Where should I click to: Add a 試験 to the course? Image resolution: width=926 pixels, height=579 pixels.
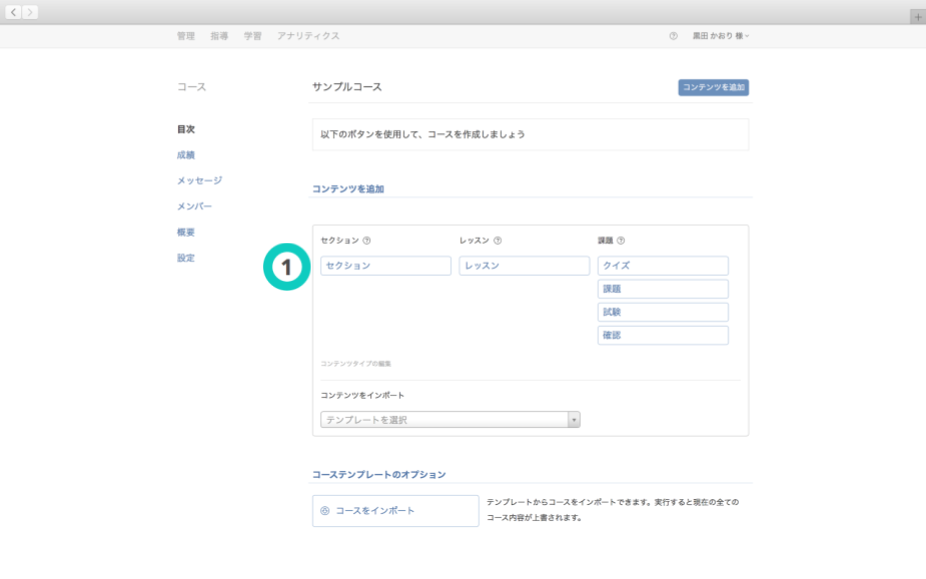click(x=663, y=312)
